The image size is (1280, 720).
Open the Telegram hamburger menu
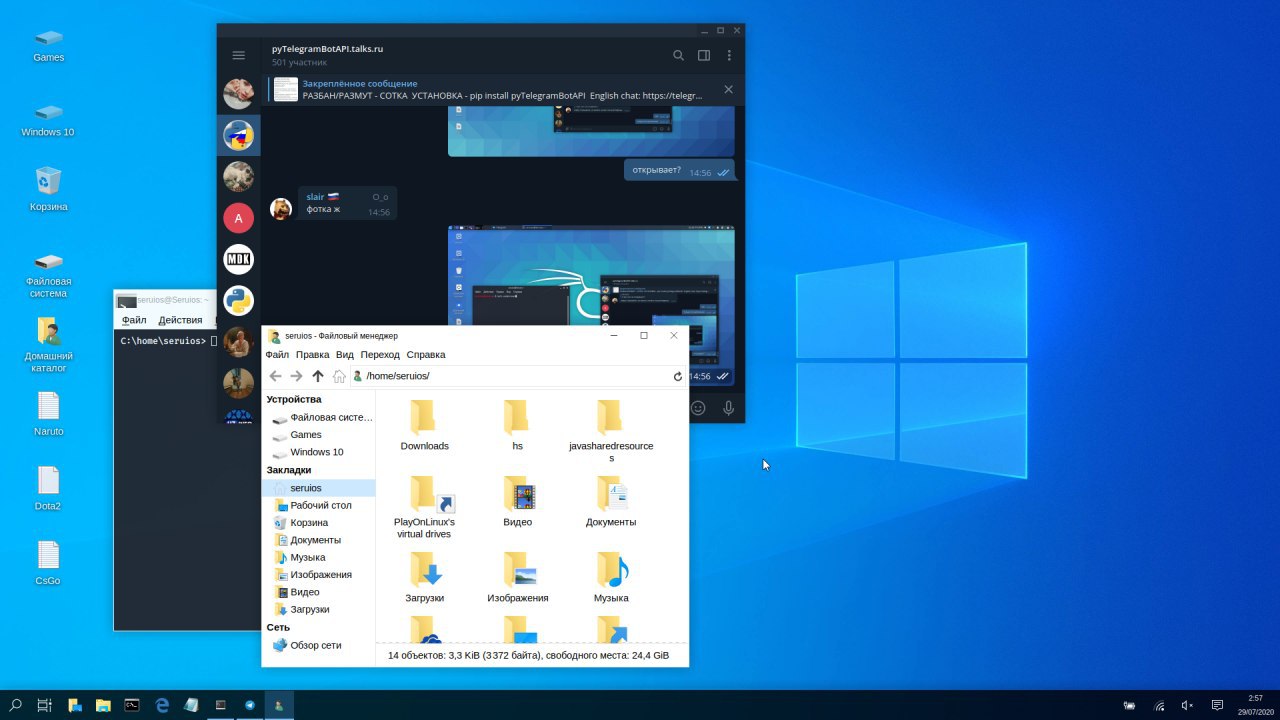[238, 55]
